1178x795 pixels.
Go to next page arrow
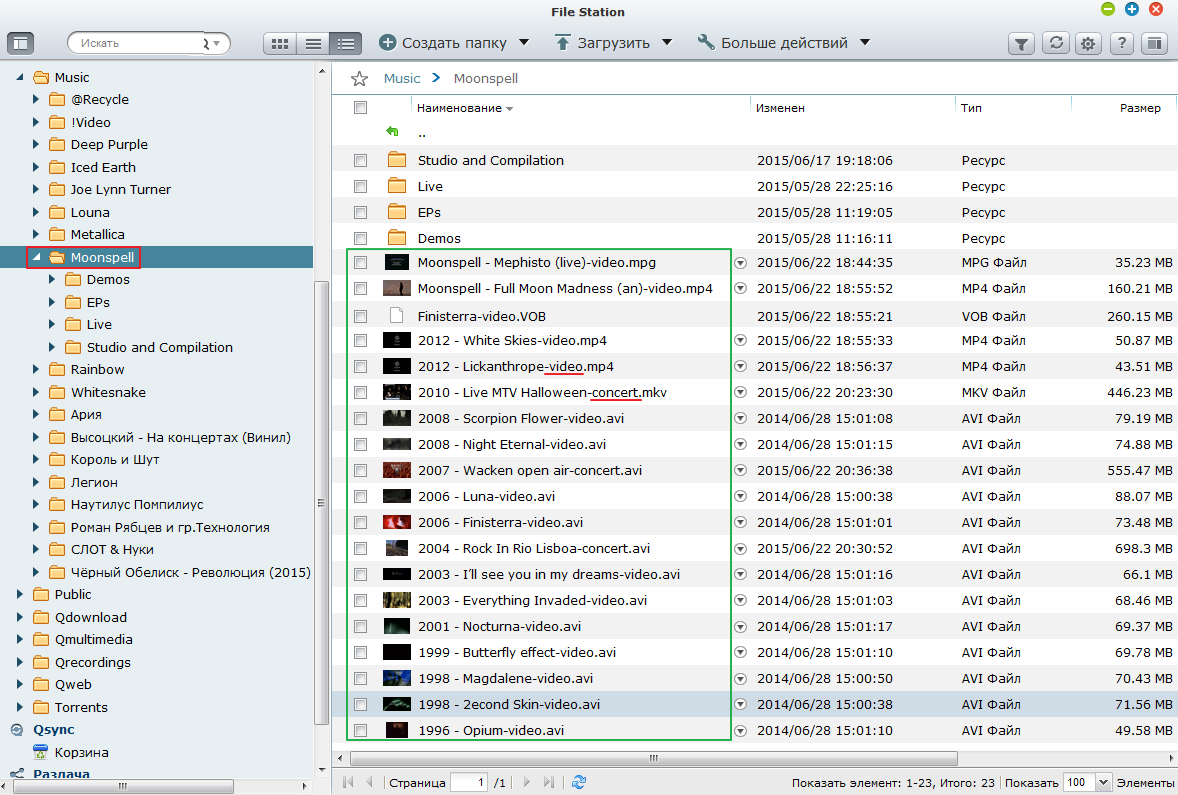point(527,782)
